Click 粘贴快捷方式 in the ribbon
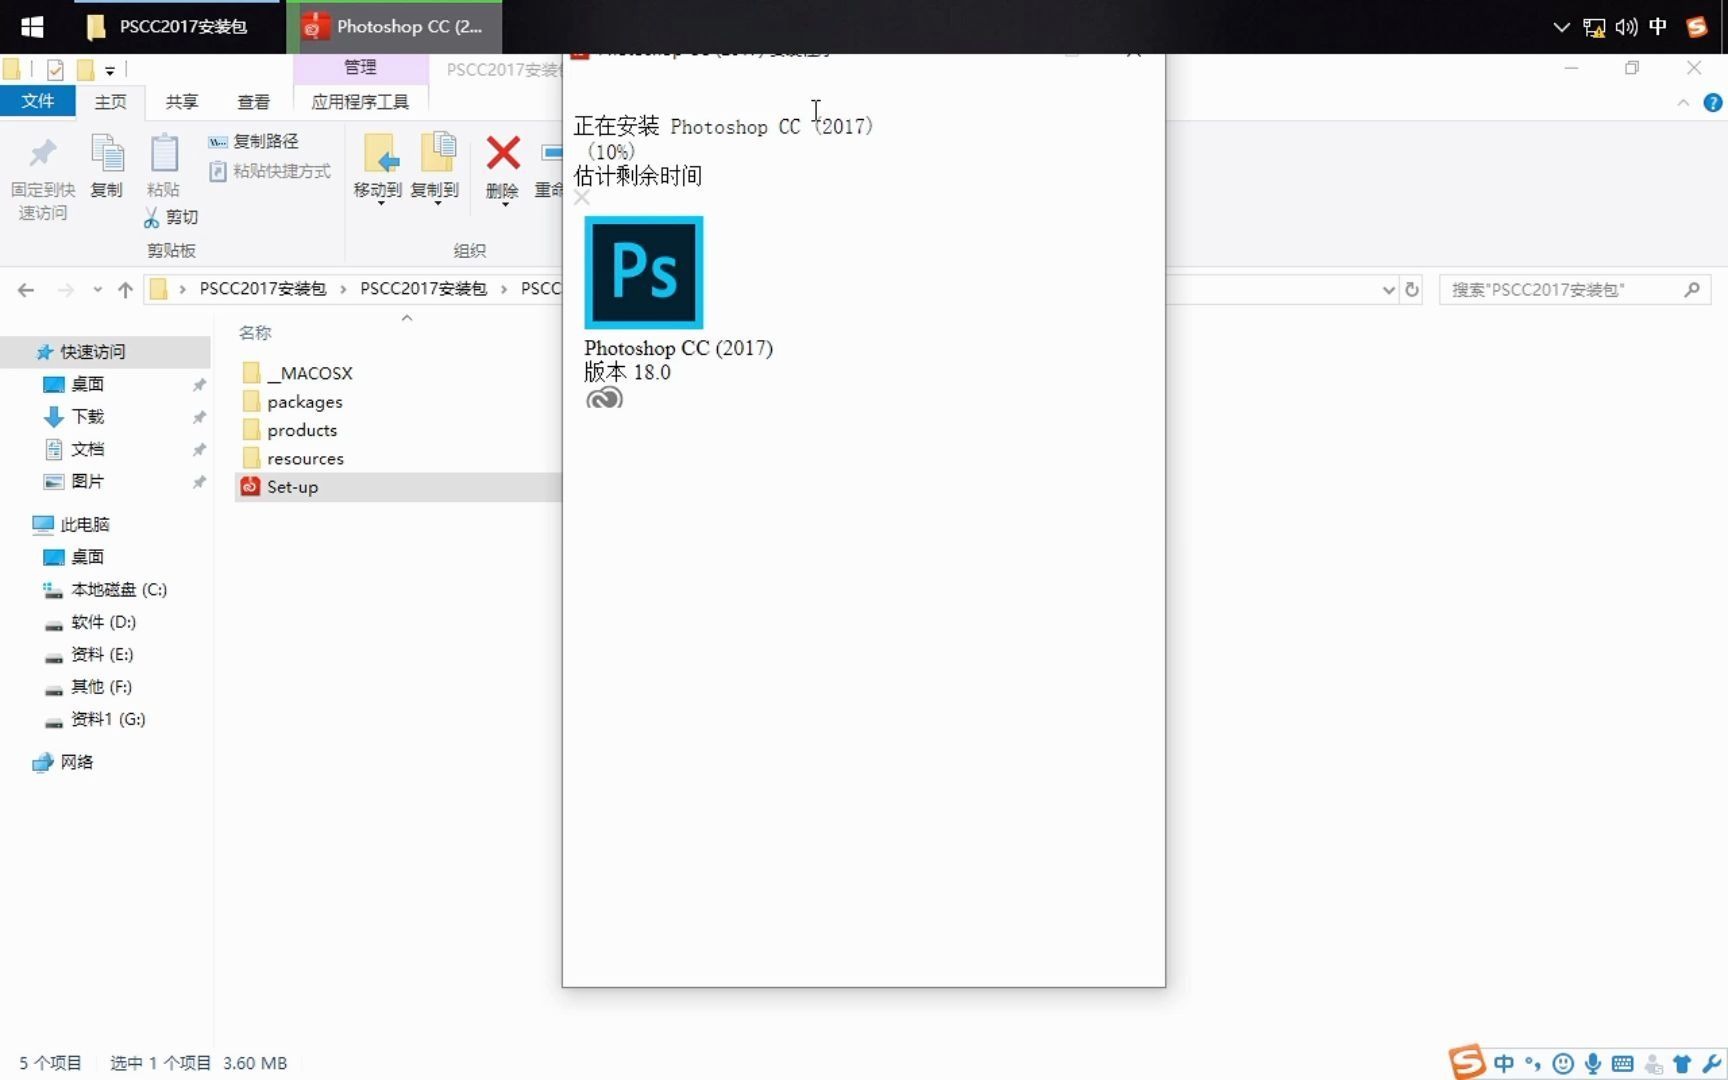This screenshot has width=1728, height=1080. click(269, 171)
